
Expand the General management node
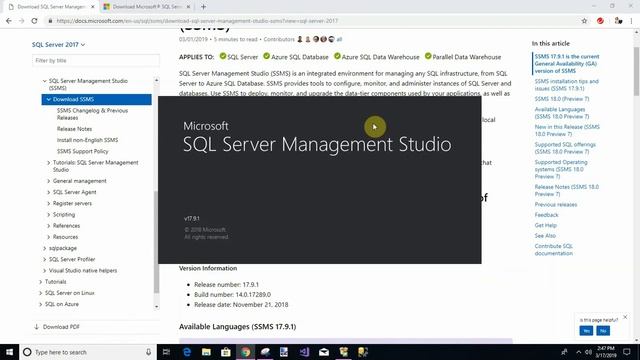click(x=49, y=181)
